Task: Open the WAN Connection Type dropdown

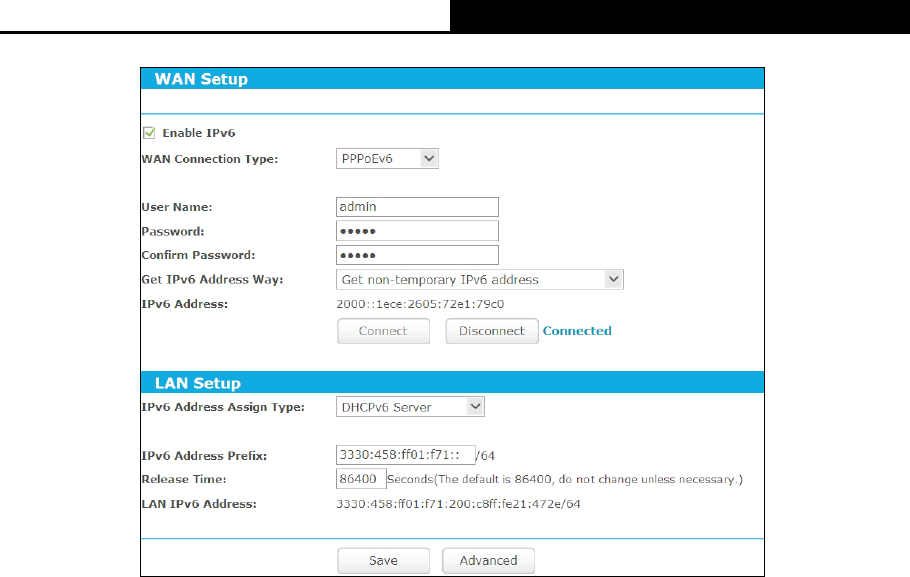Action: point(387,158)
